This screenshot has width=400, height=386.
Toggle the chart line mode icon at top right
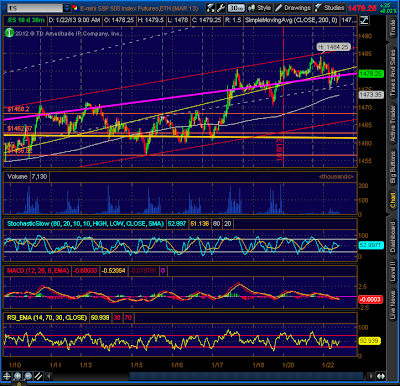click(x=364, y=20)
